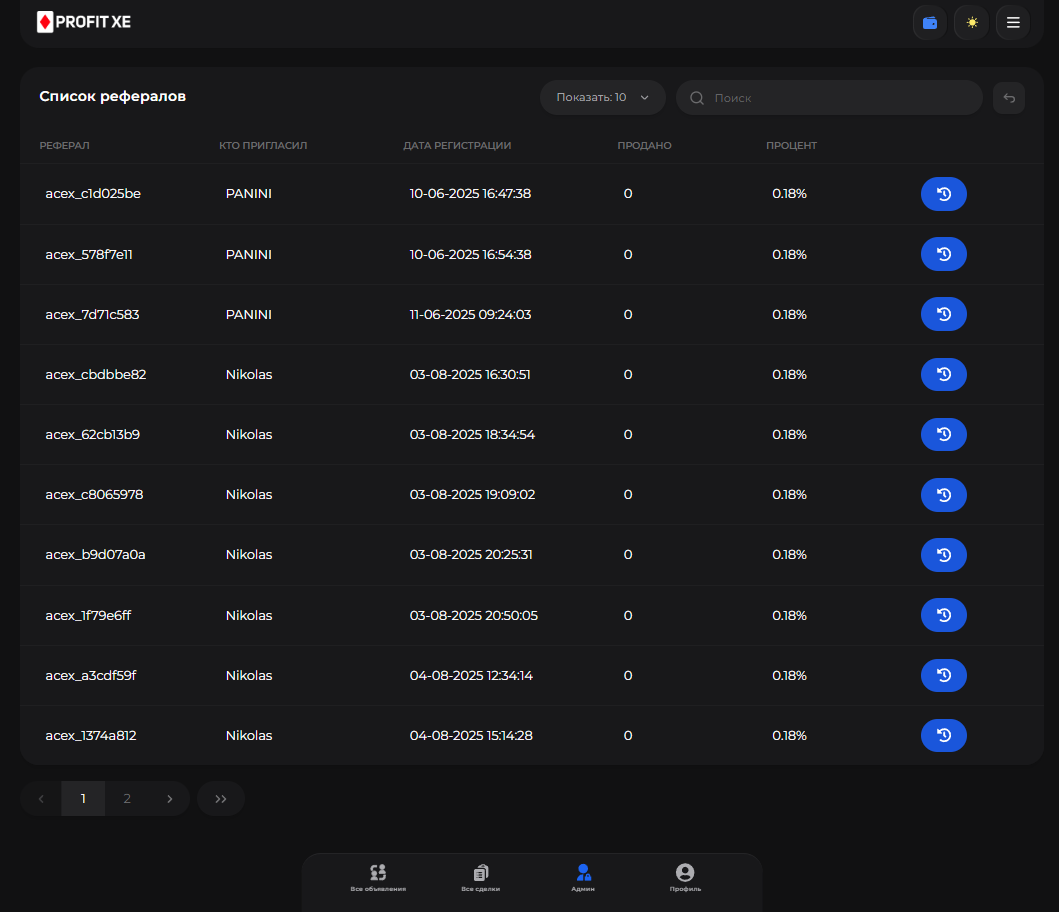Screen dimensions: 1059x912
Task: Select page 1 in pagination
Action: pyautogui.click(x=83, y=799)
